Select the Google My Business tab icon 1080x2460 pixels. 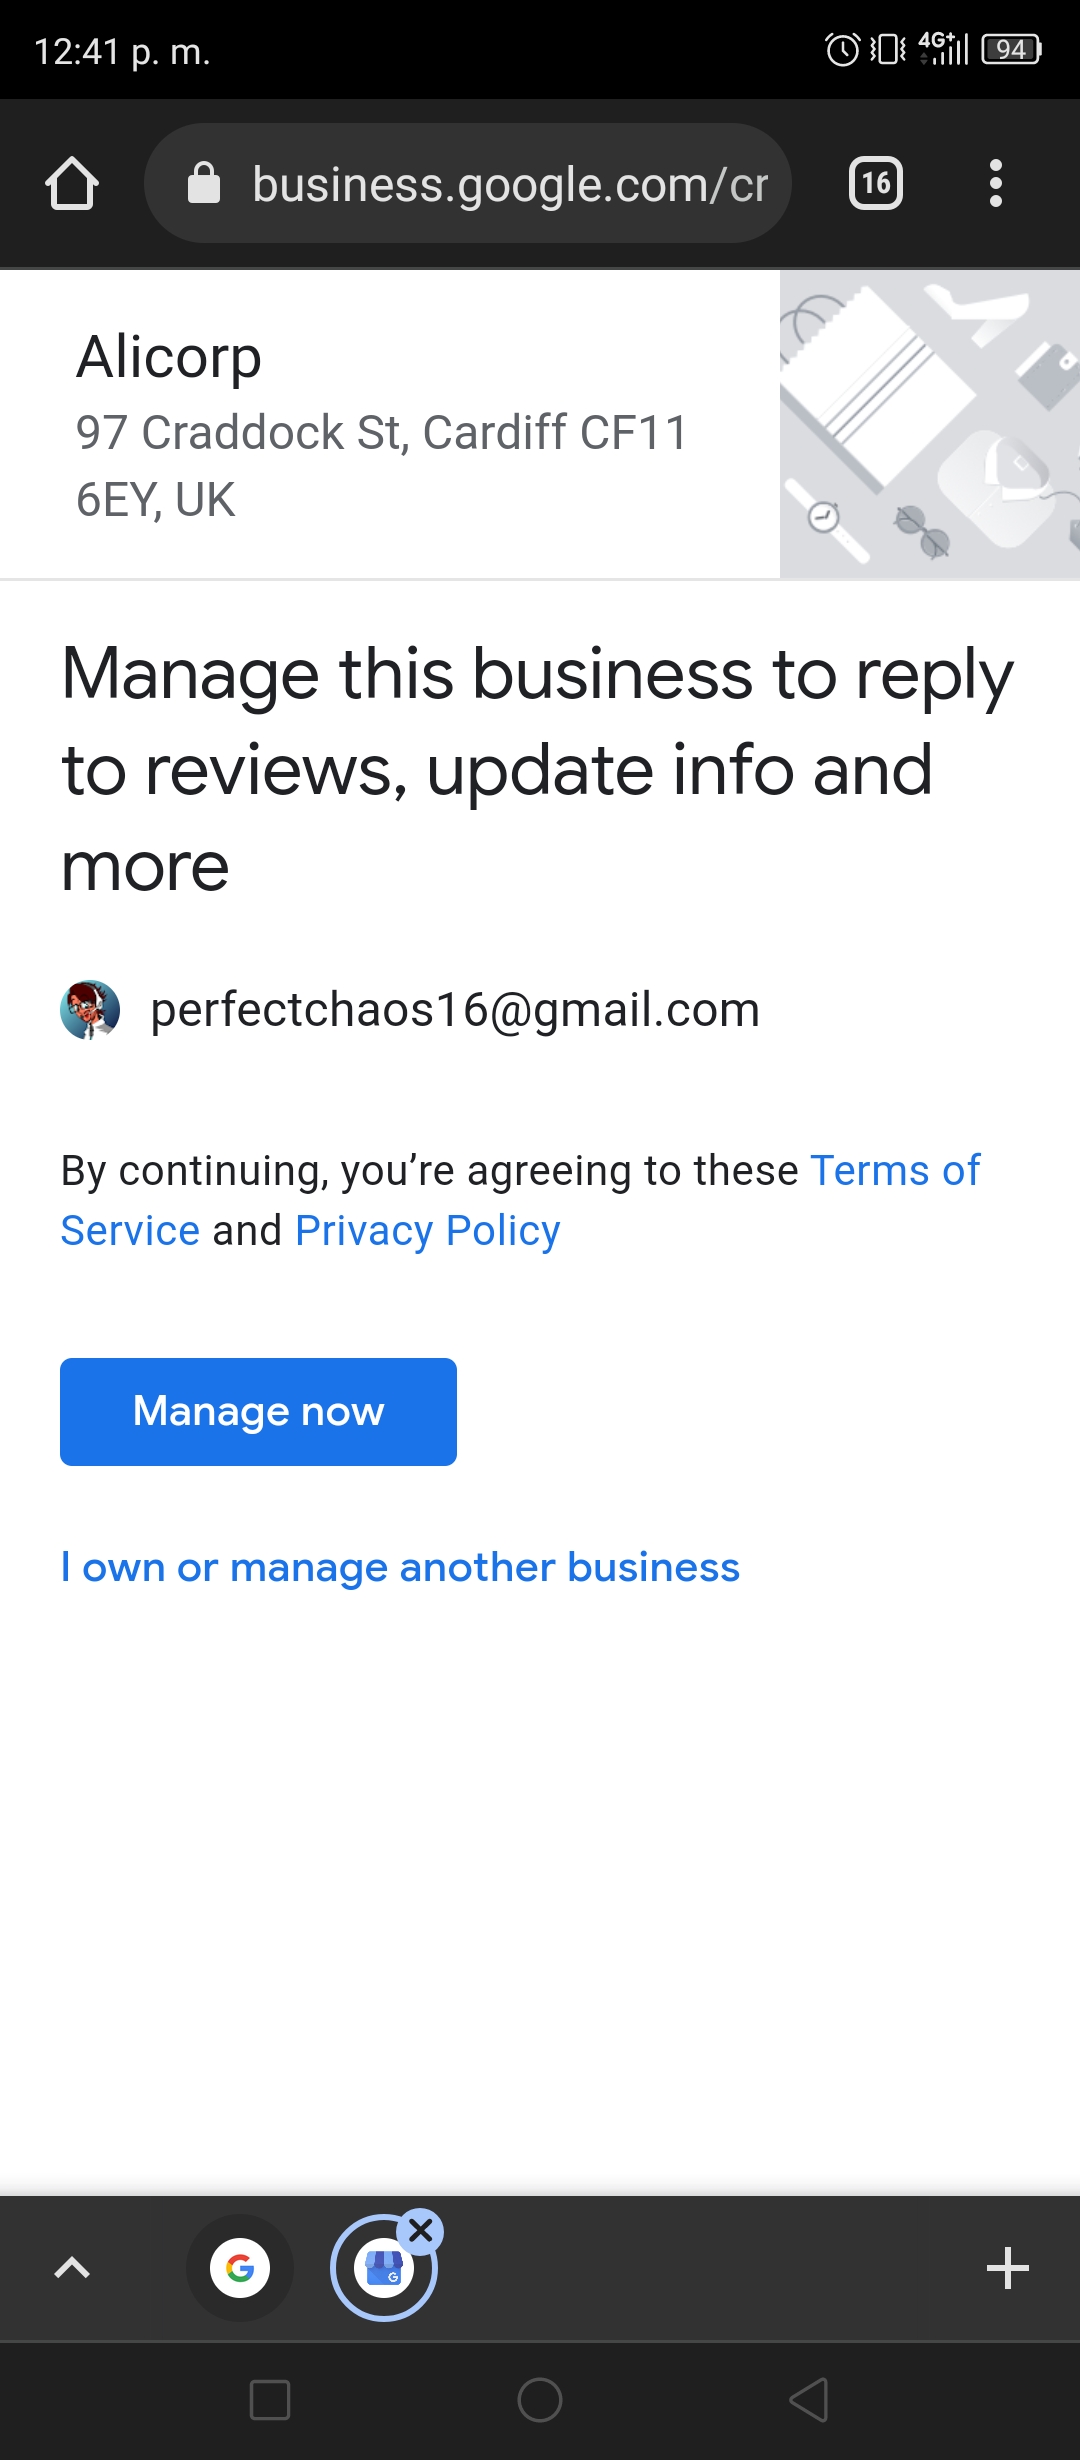point(384,2268)
